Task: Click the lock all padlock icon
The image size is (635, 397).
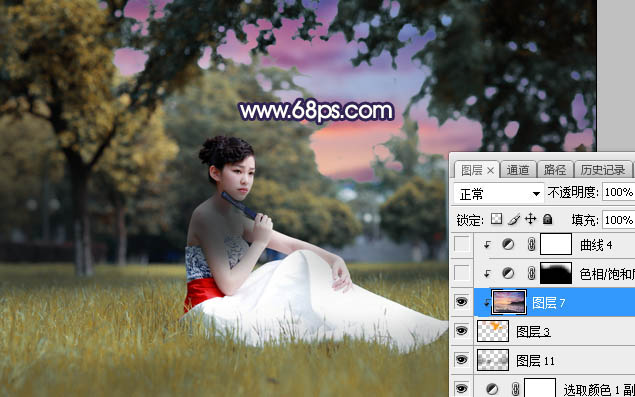Action: 548,220
